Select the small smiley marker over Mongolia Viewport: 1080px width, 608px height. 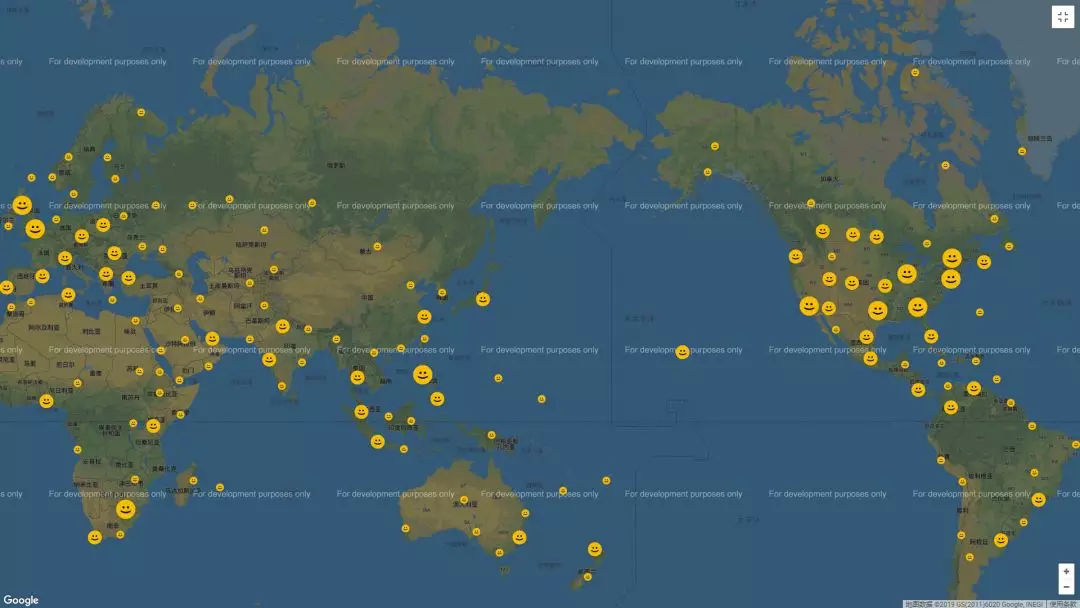pos(377,246)
